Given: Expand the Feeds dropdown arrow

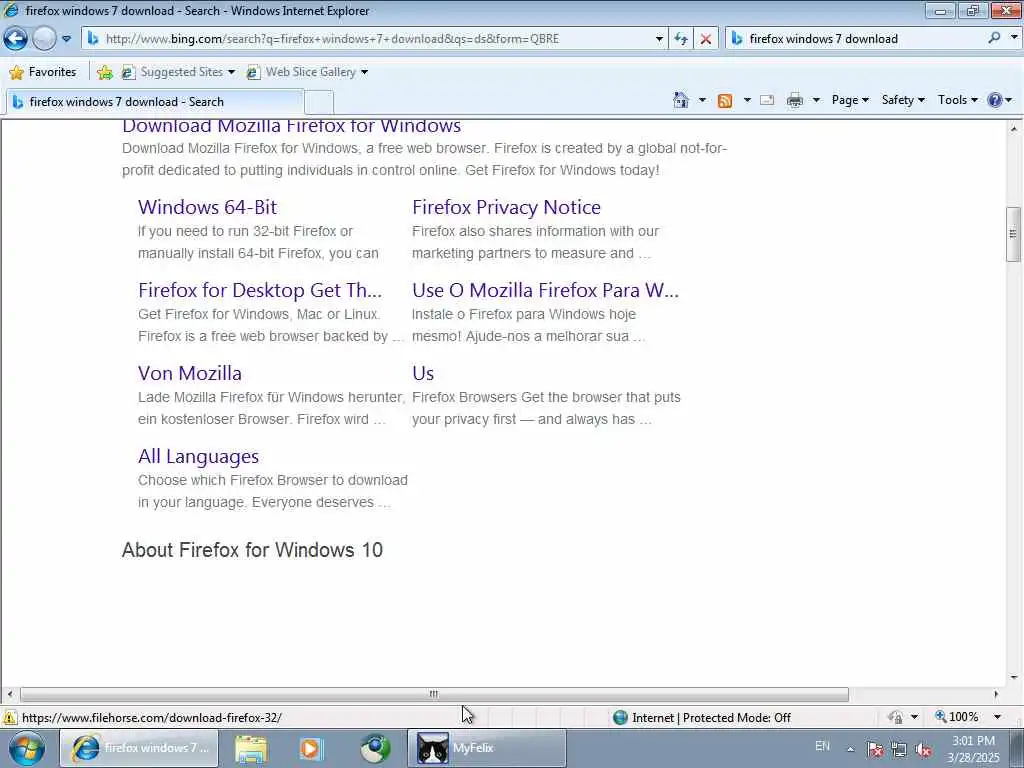Looking at the screenshot, I should 746,100.
